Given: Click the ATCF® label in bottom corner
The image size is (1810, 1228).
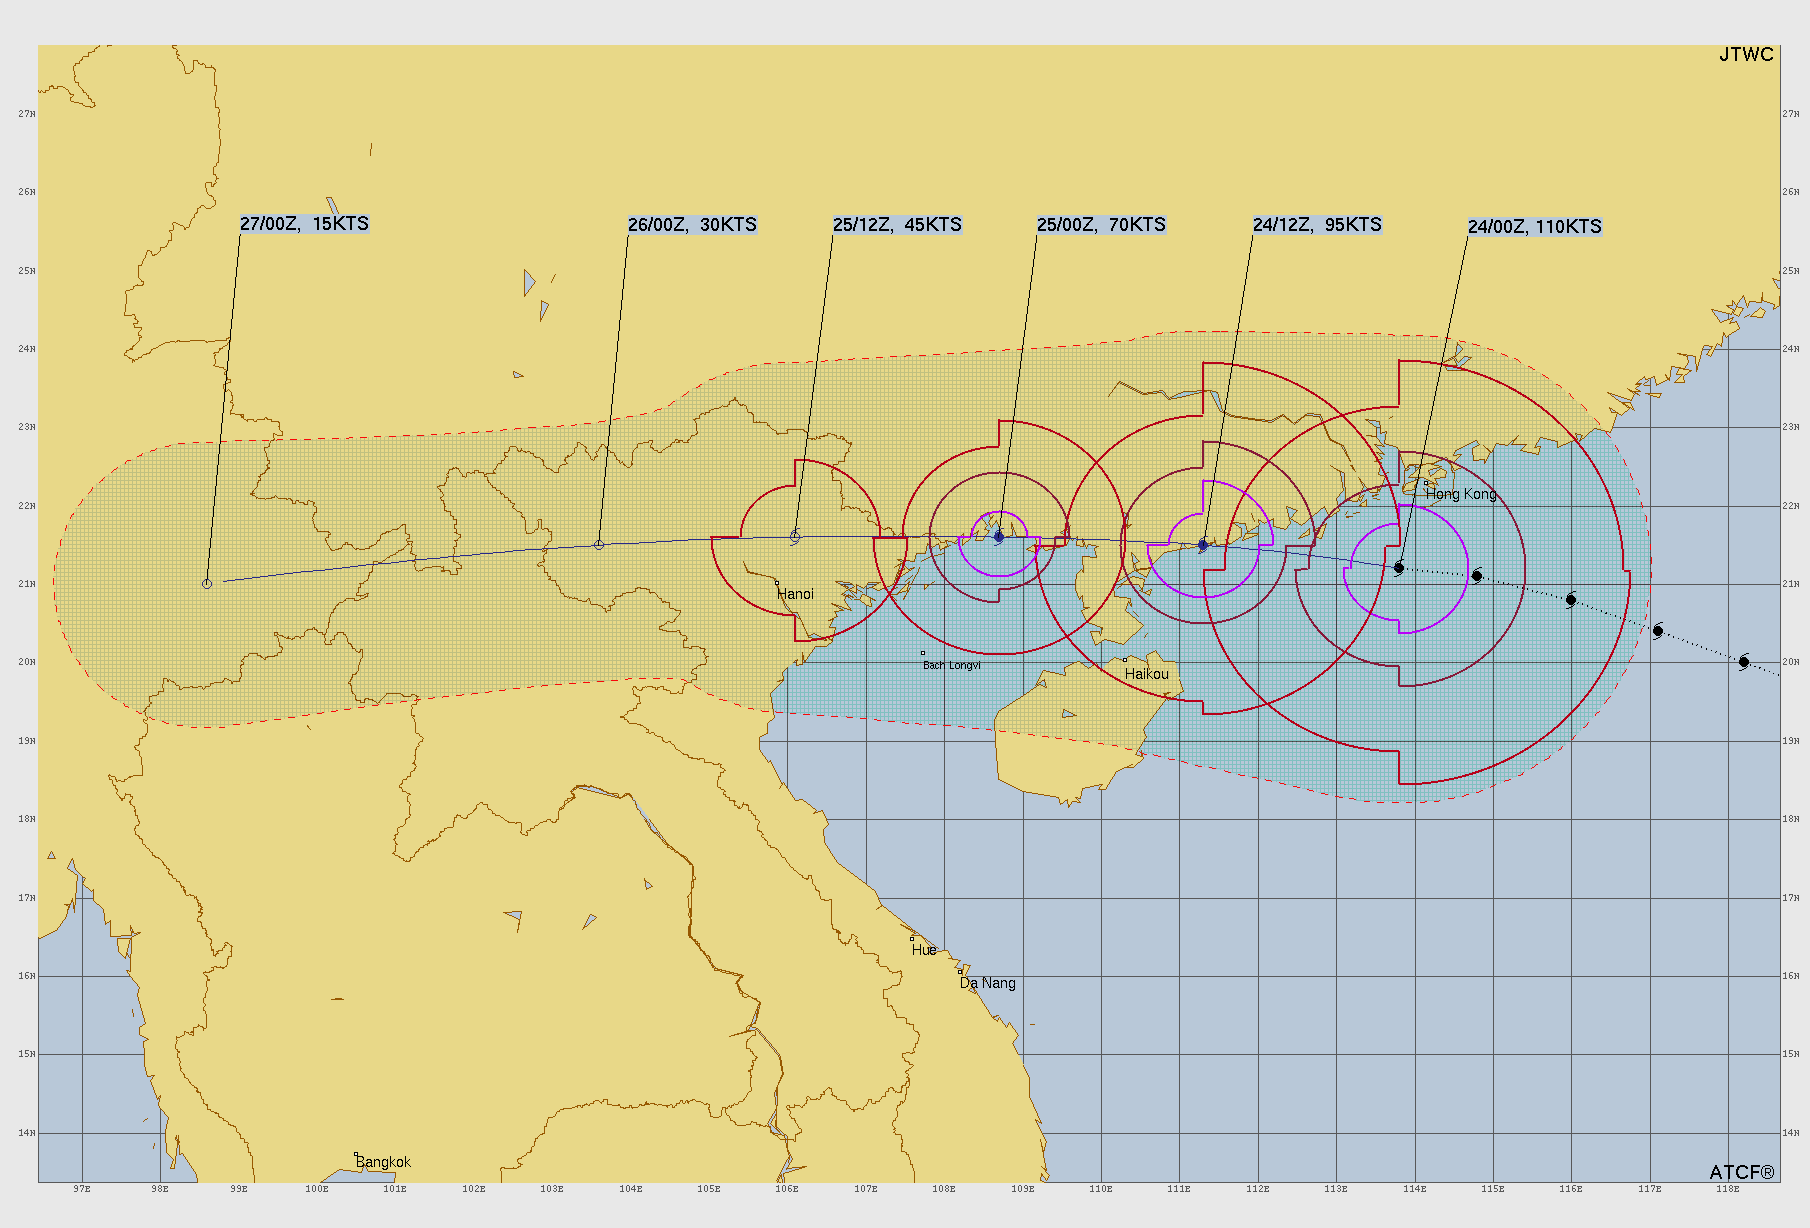Looking at the screenshot, I should click(x=1744, y=1171).
